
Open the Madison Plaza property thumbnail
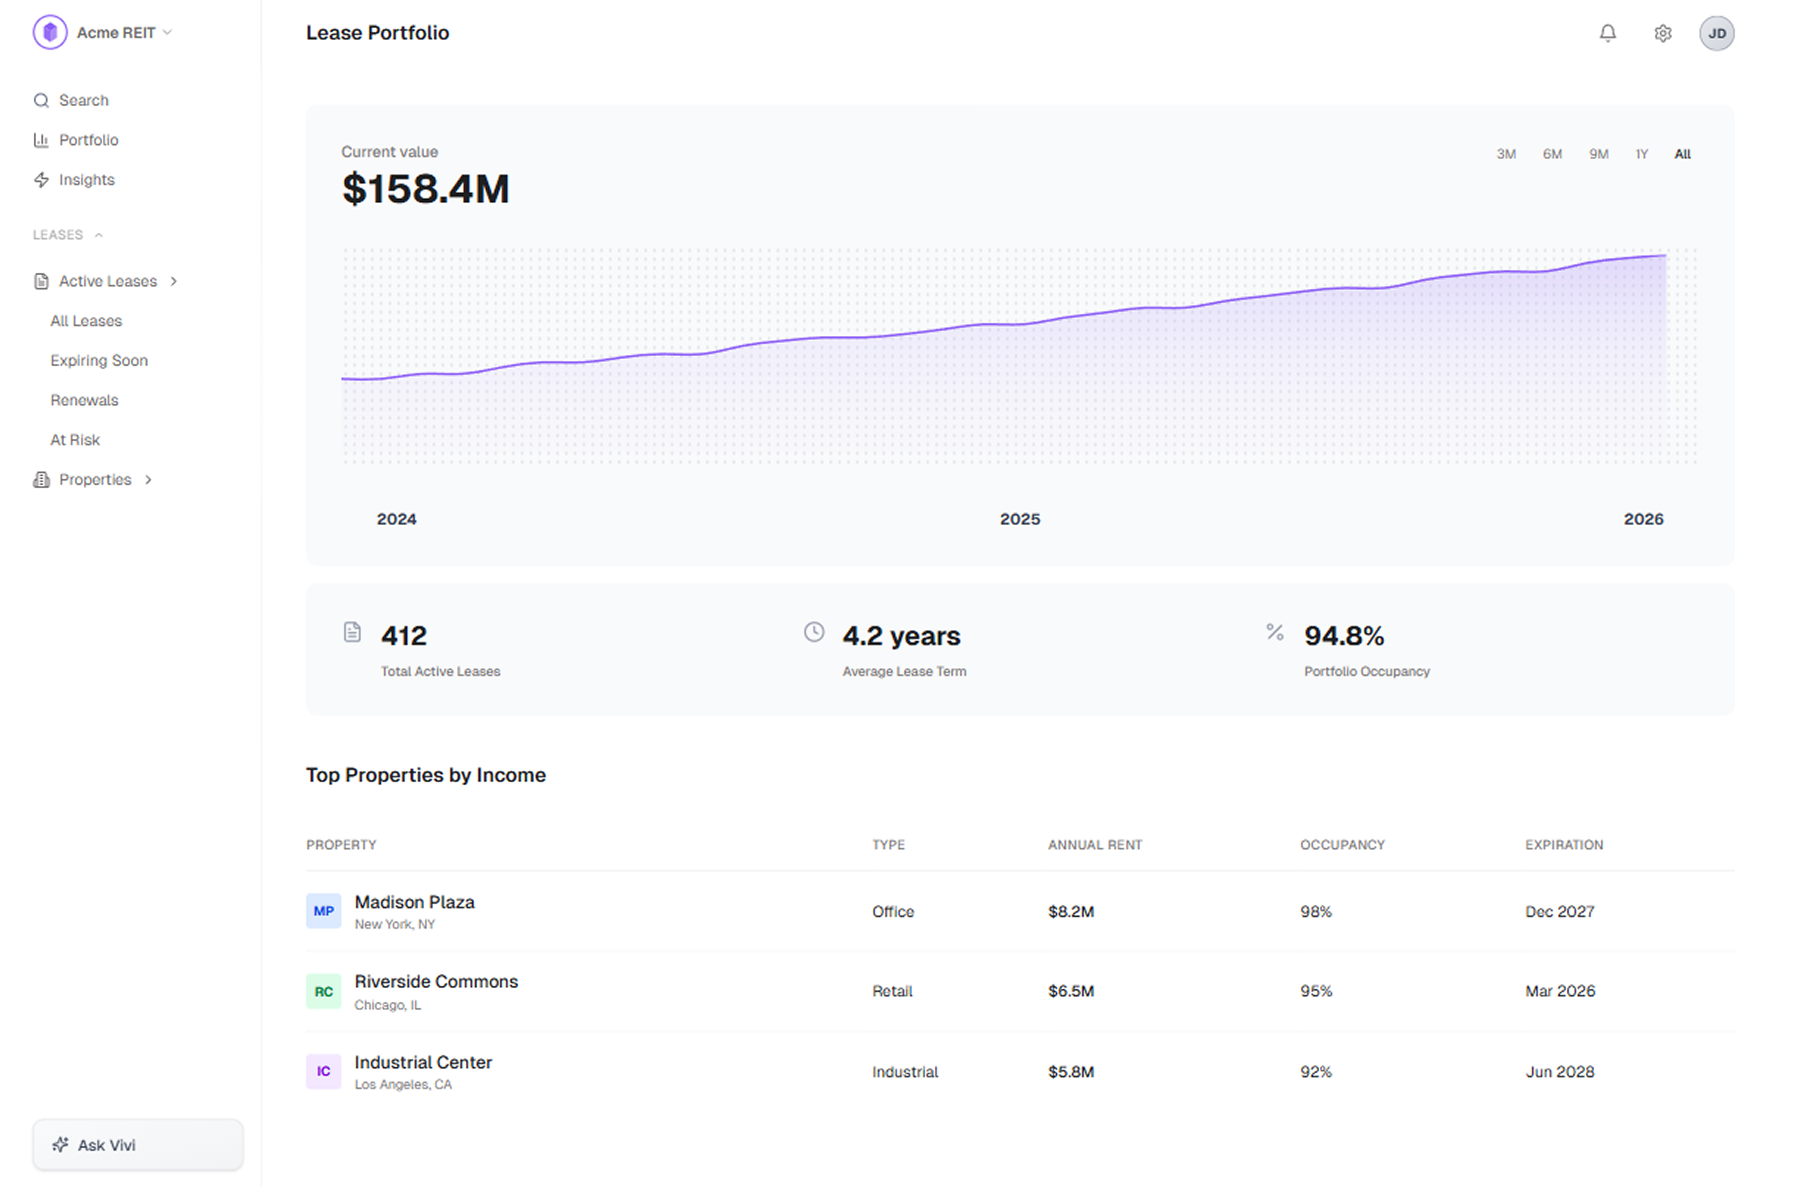[323, 911]
